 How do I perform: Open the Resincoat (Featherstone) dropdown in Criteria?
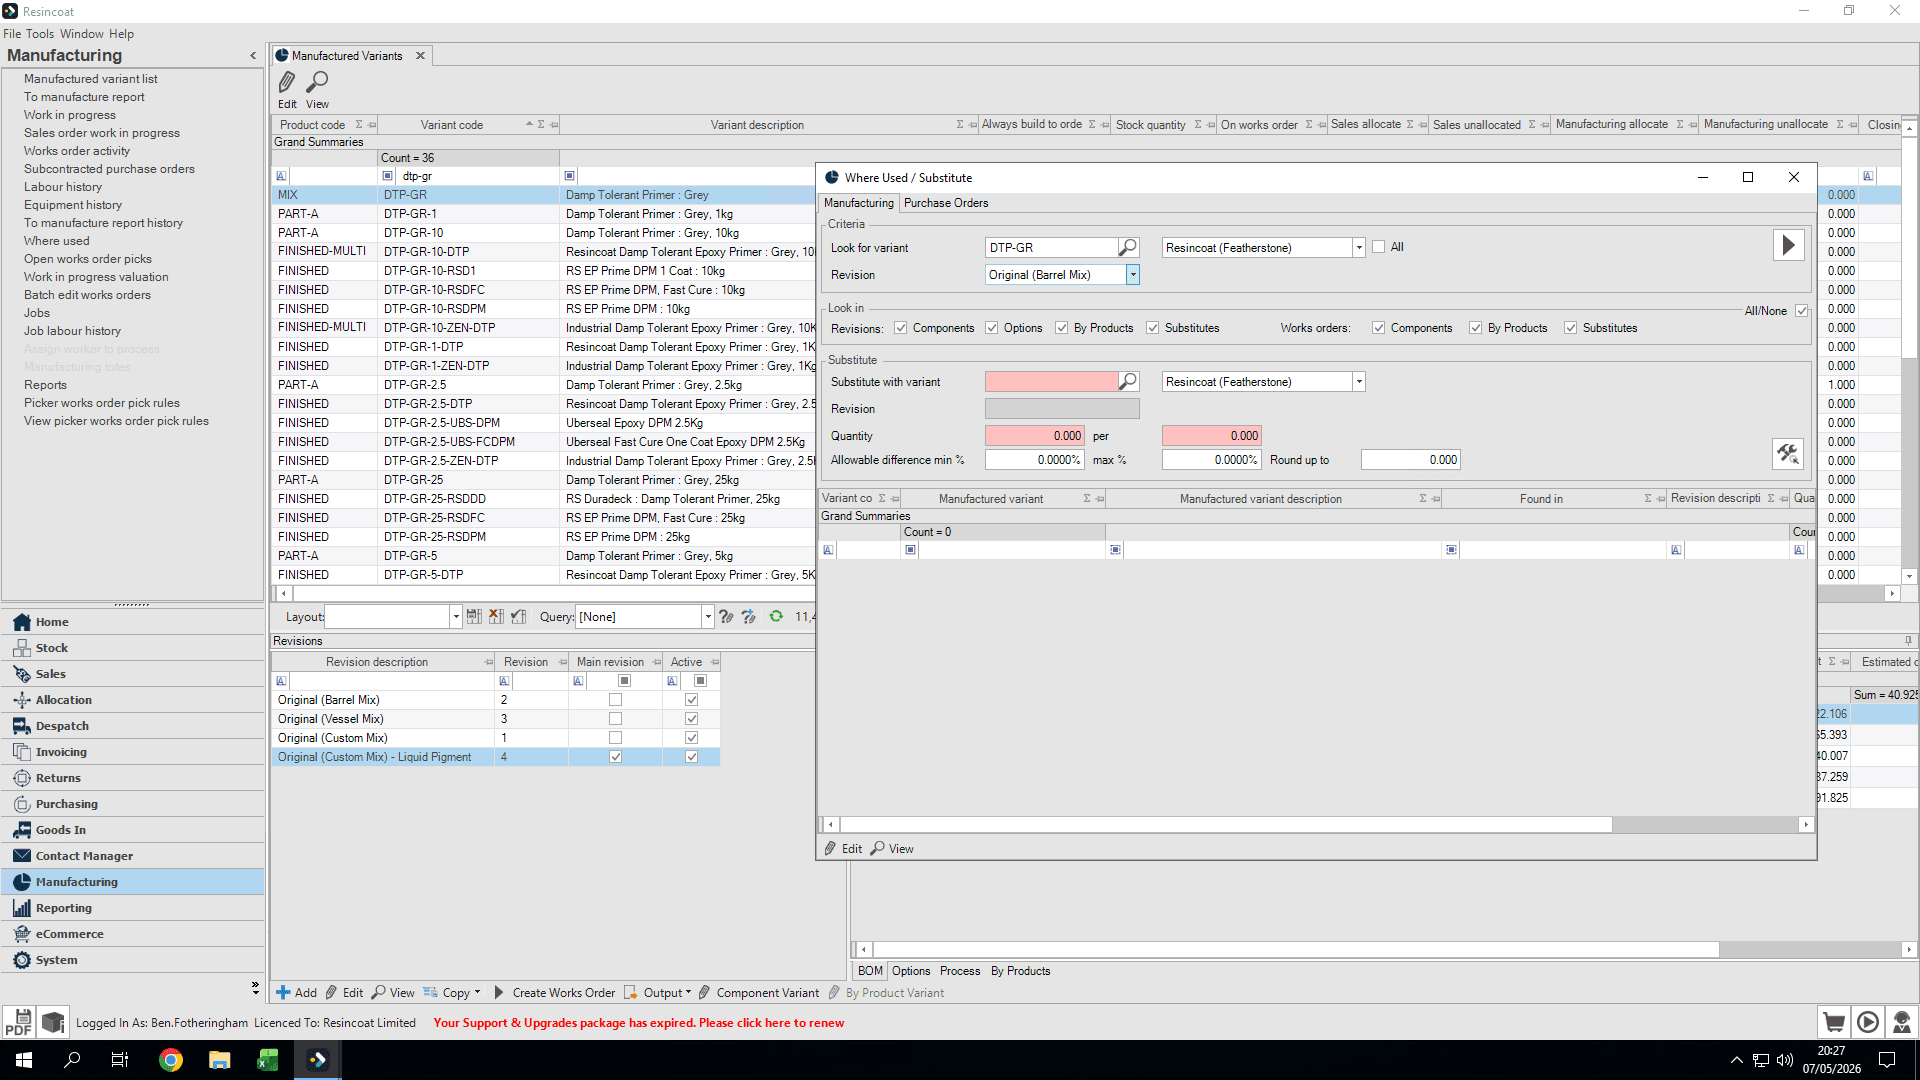1359,248
